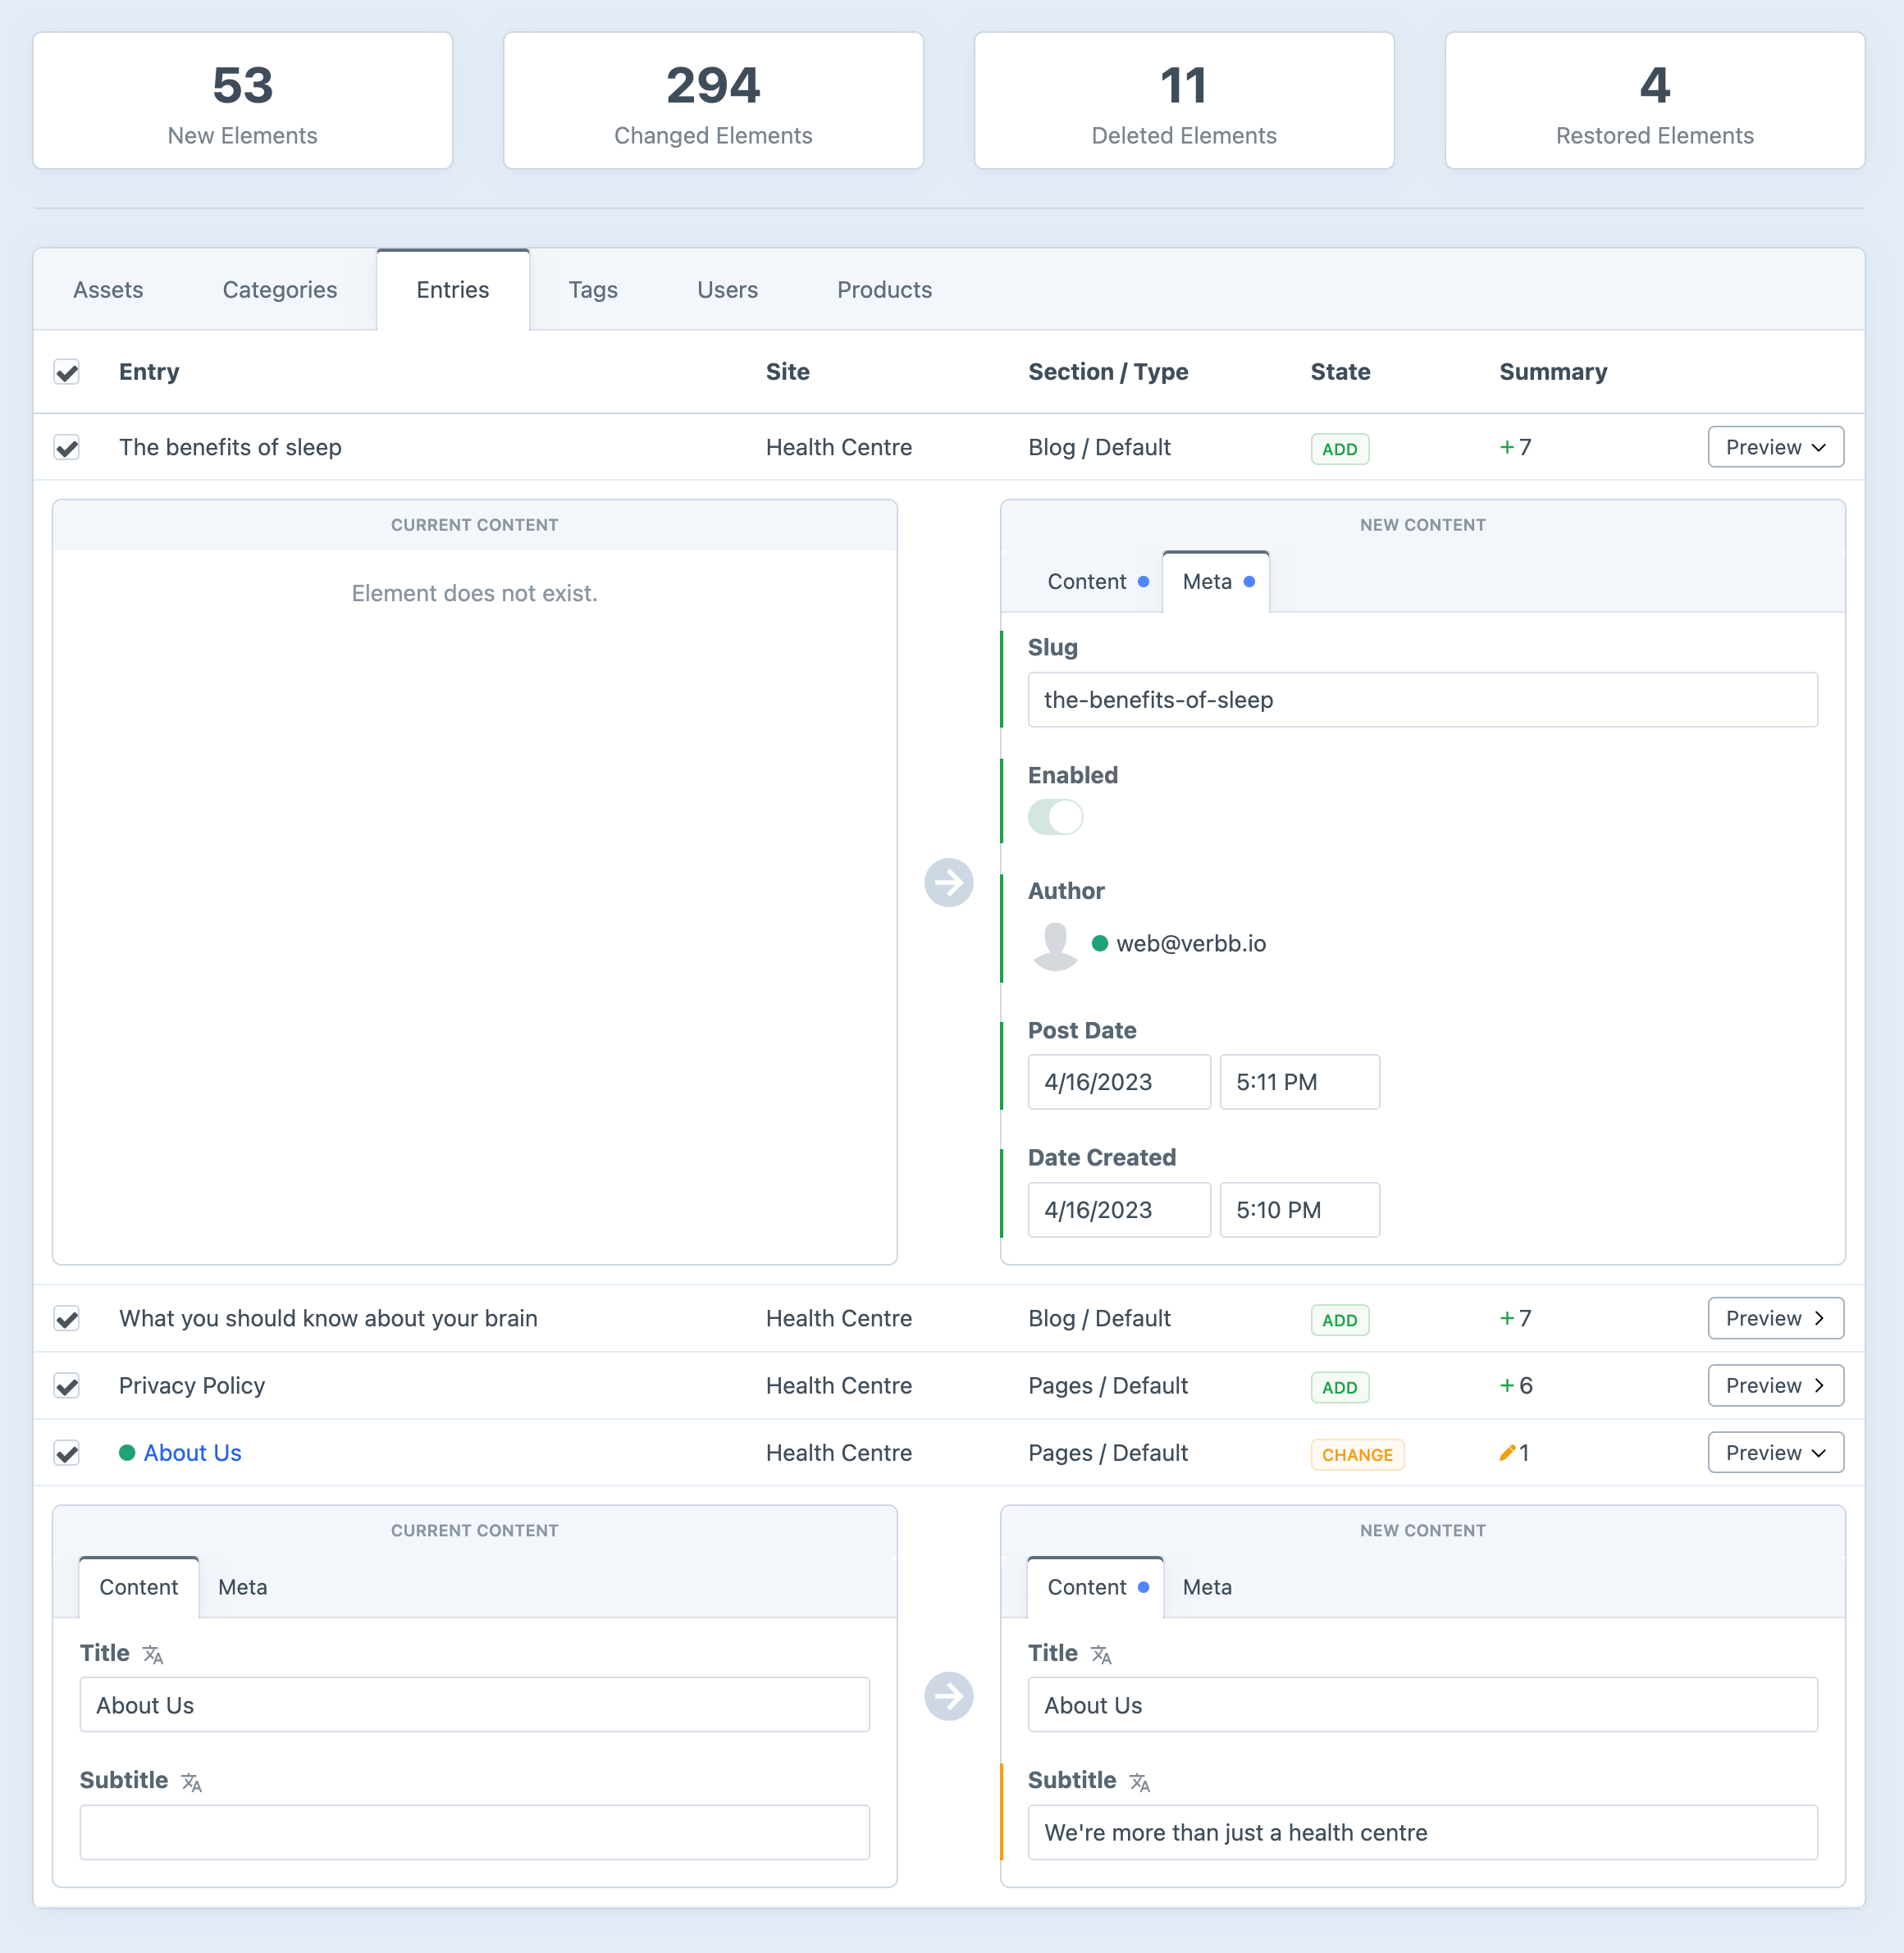This screenshot has height=1953, width=1904.
Task: Uncheck the Privacy Policy row checkbox
Action: (67, 1386)
